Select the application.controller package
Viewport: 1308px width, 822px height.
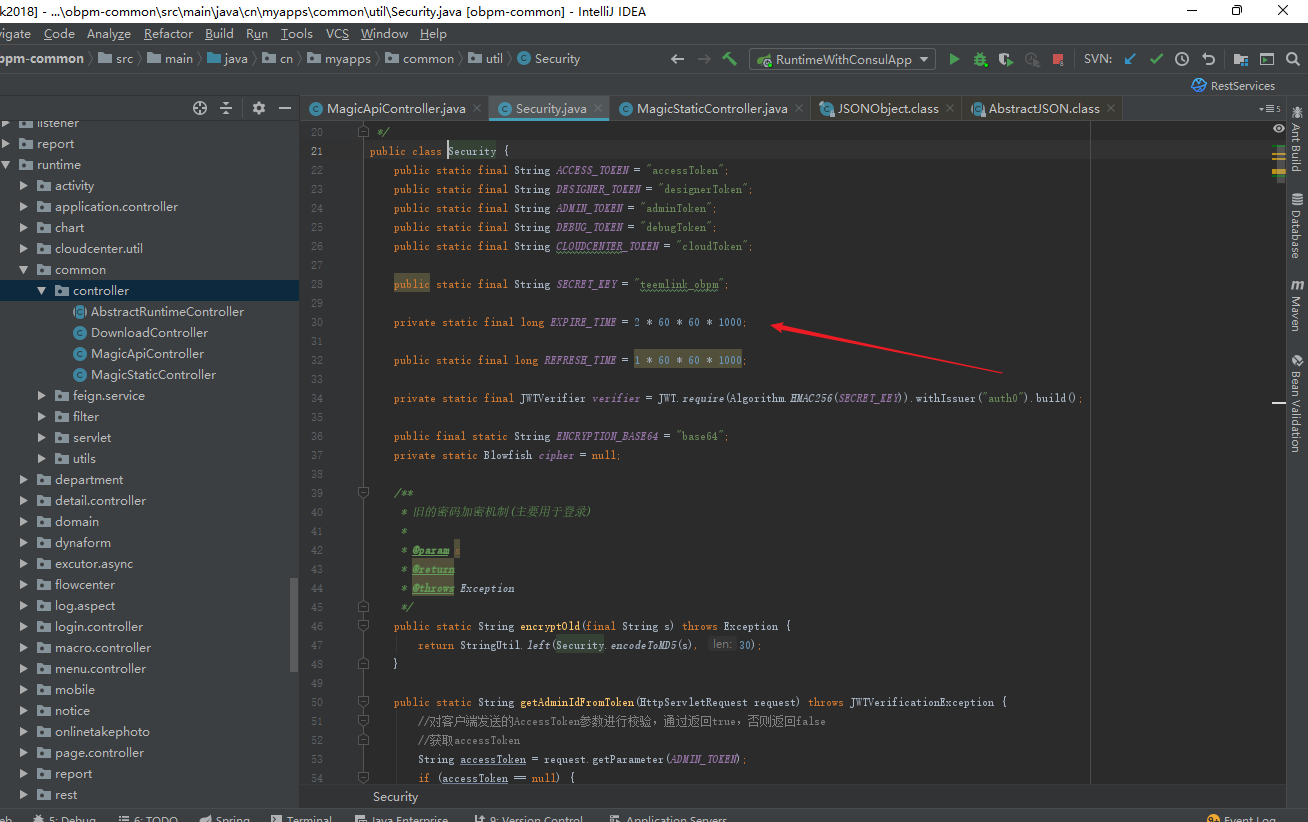(x=116, y=207)
